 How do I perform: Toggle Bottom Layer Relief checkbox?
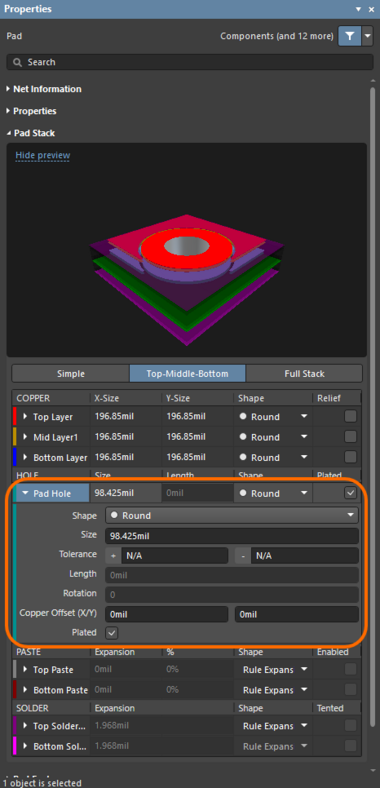click(x=350, y=457)
